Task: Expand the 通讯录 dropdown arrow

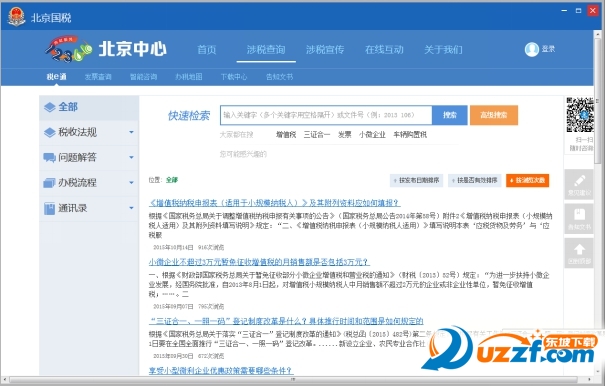Action: click(x=131, y=208)
